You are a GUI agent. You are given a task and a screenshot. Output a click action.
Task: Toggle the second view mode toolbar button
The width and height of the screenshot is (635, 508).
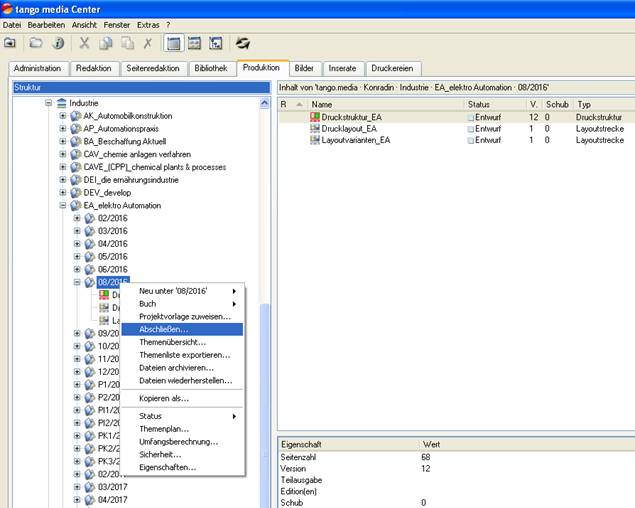pos(194,43)
